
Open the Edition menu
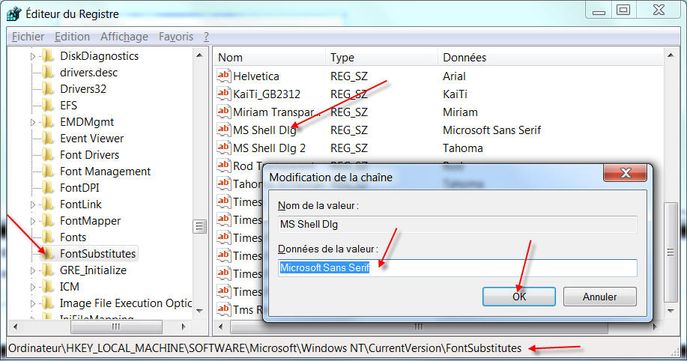pyautogui.click(x=72, y=37)
